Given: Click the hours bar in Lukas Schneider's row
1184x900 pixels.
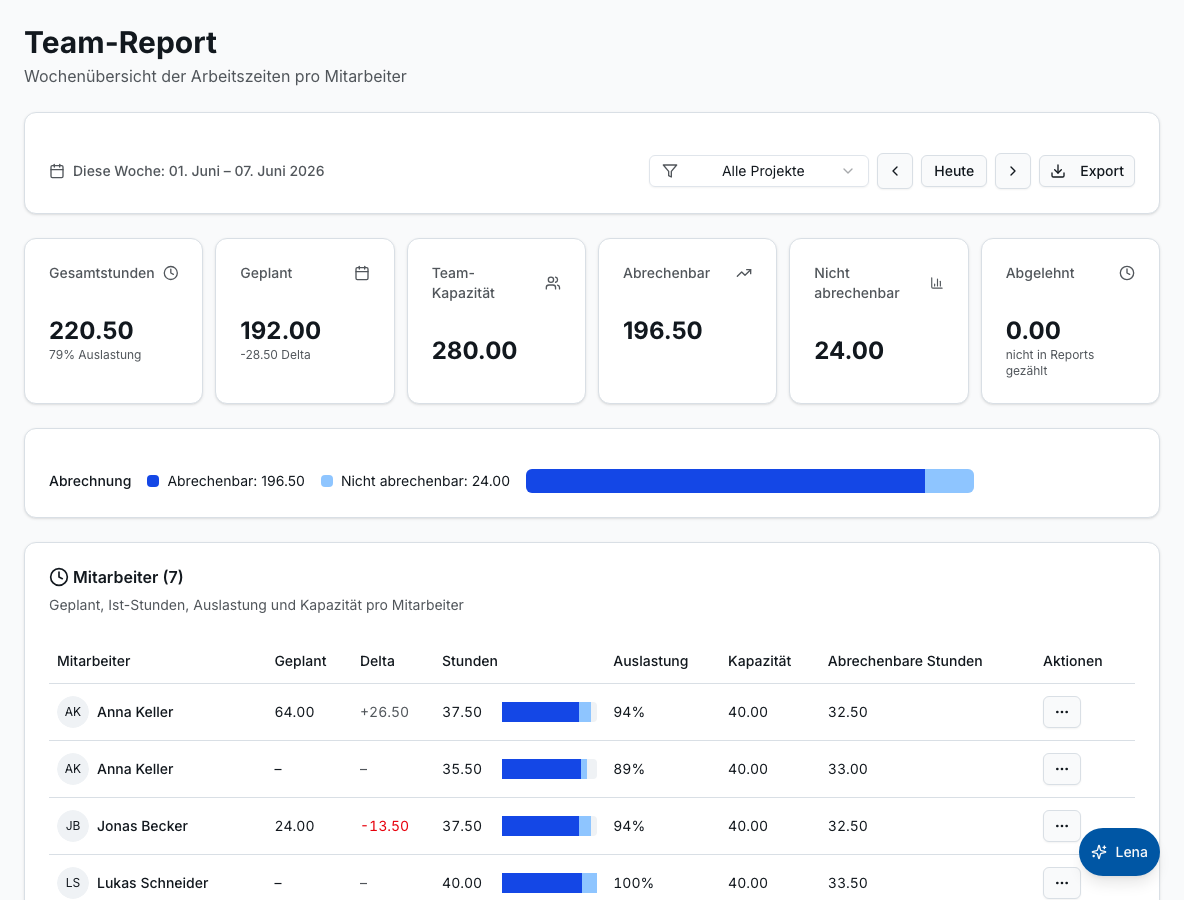Looking at the screenshot, I should (x=549, y=883).
